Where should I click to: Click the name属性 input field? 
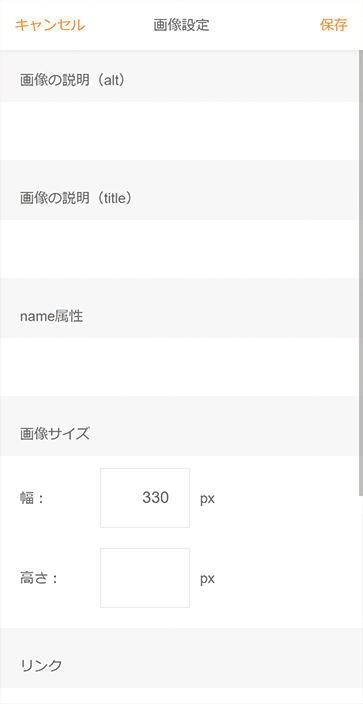click(180, 366)
